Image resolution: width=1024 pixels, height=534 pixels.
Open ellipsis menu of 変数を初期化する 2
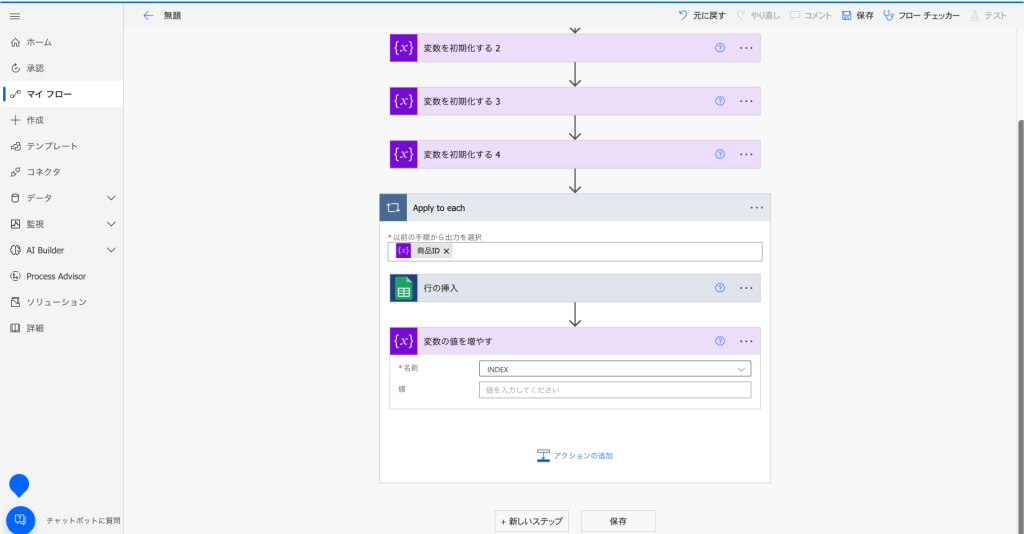(x=746, y=48)
